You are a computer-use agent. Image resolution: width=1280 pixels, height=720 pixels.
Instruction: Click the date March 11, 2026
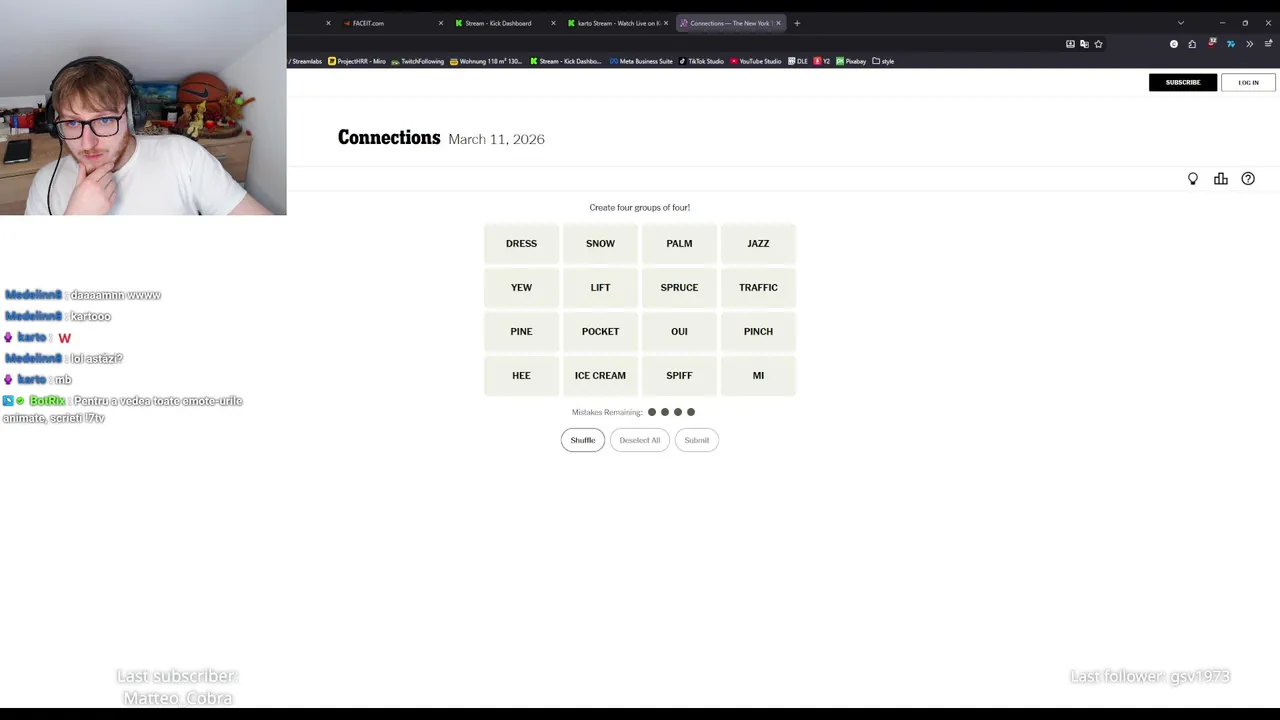(496, 139)
